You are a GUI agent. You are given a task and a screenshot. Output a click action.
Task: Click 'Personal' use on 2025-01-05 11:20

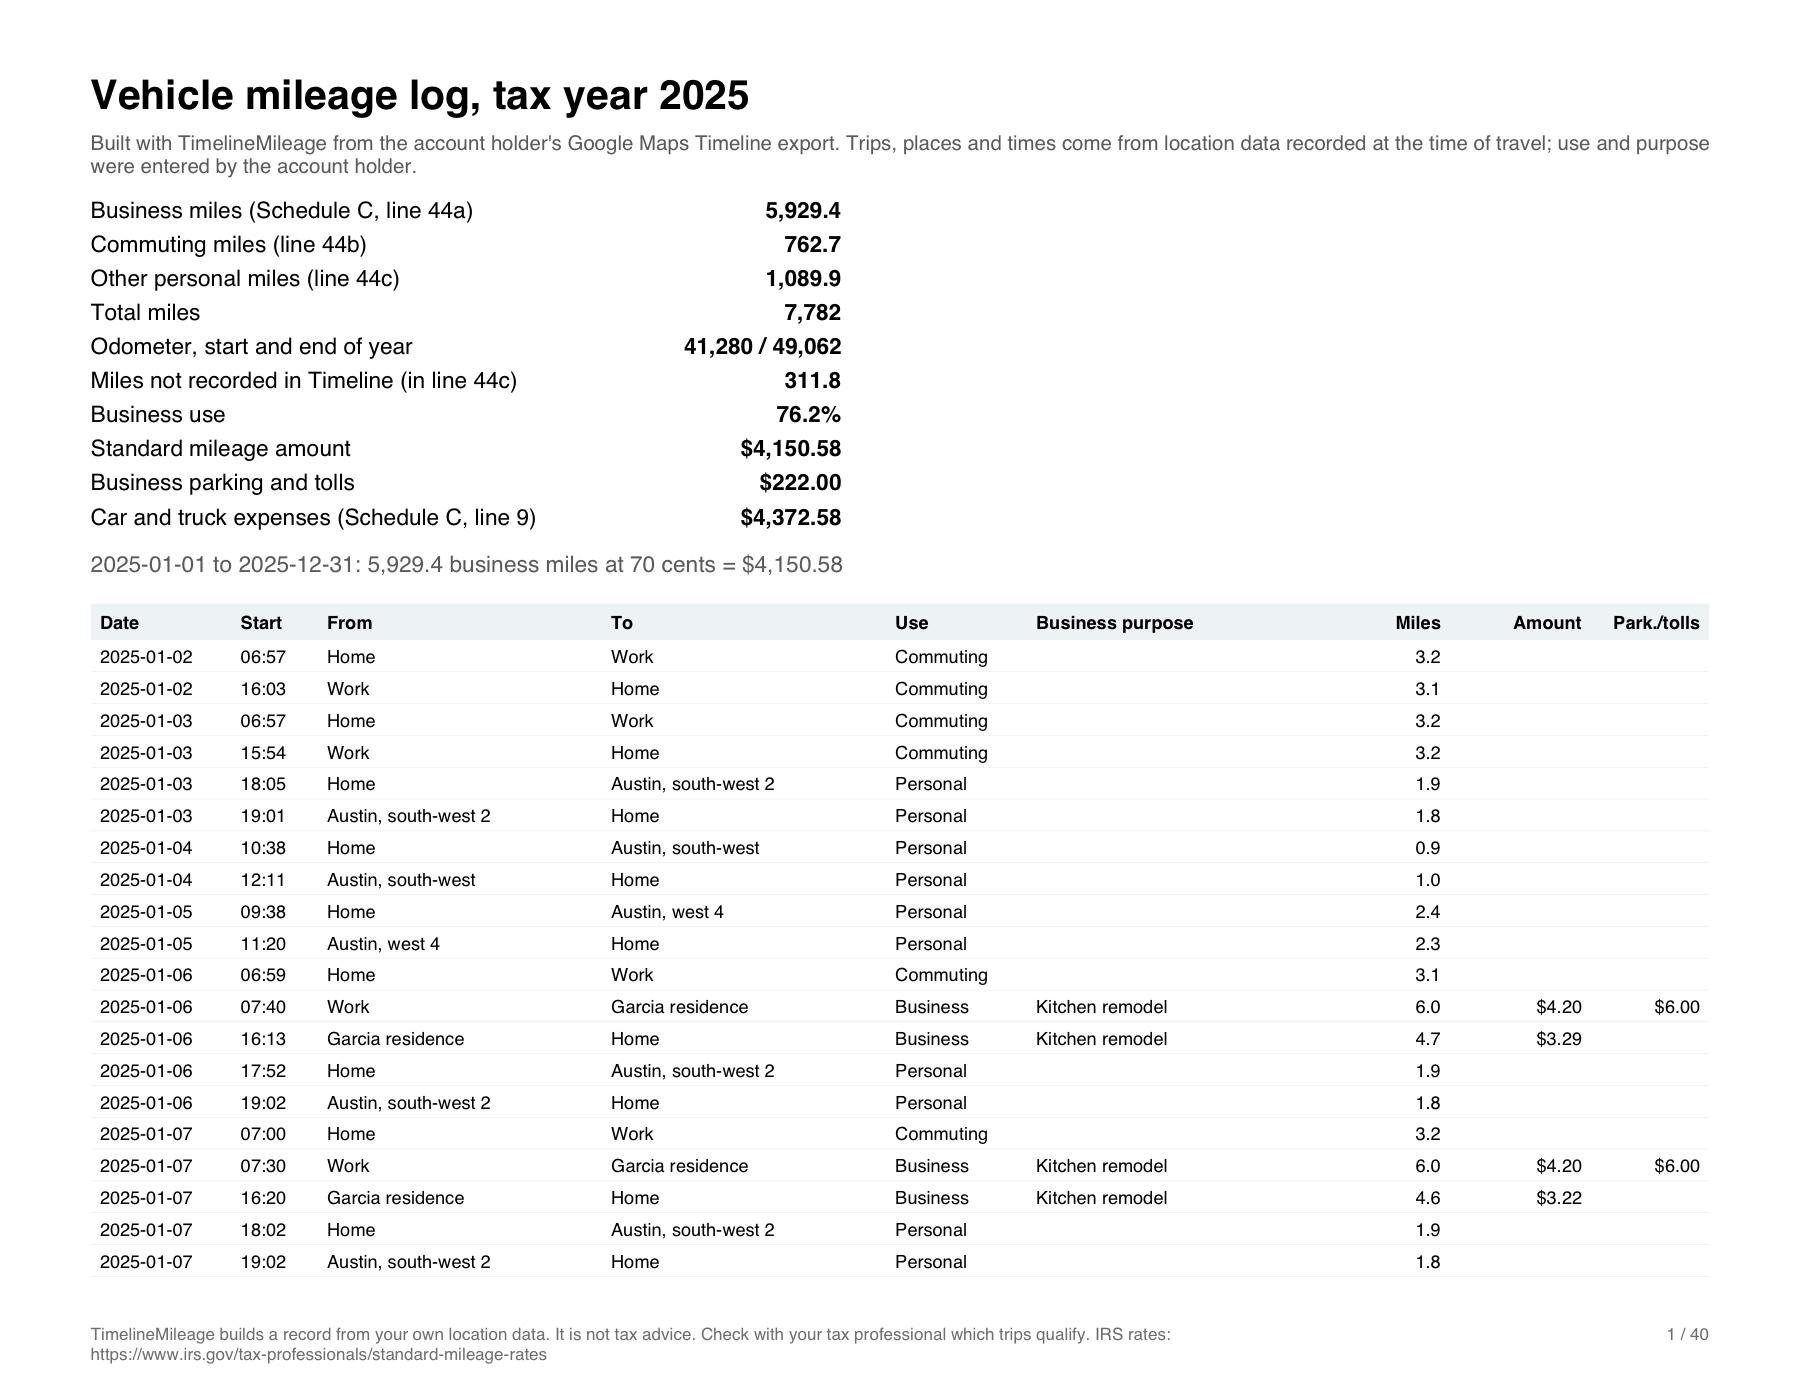point(931,944)
